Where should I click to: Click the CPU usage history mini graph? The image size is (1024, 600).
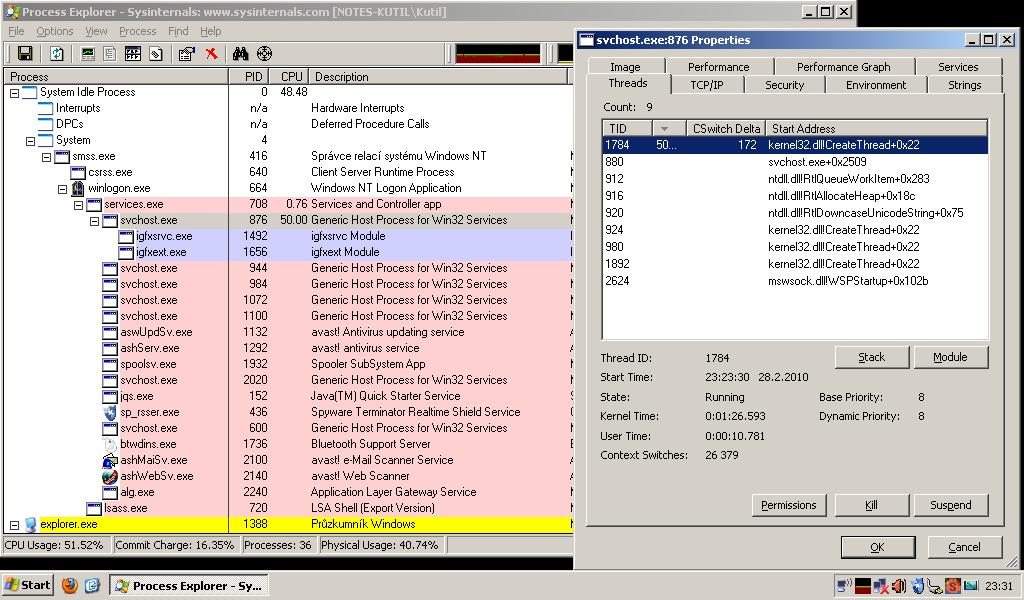pos(498,54)
